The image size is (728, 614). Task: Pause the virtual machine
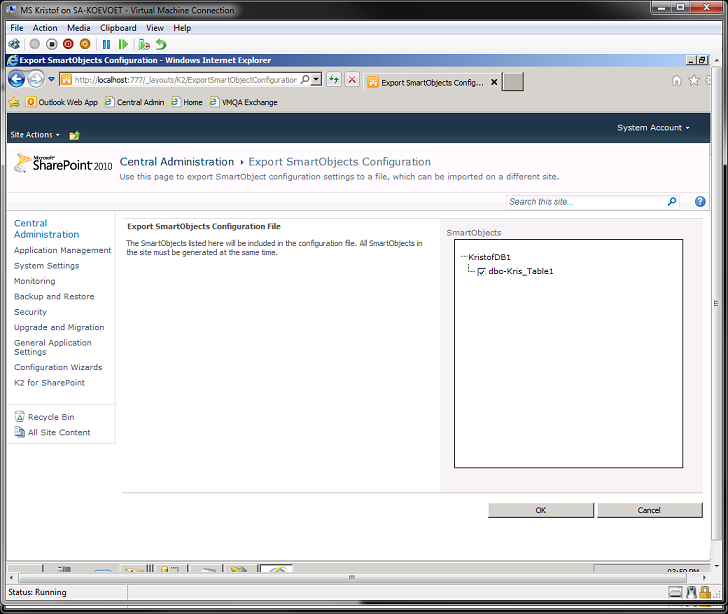(x=106, y=44)
